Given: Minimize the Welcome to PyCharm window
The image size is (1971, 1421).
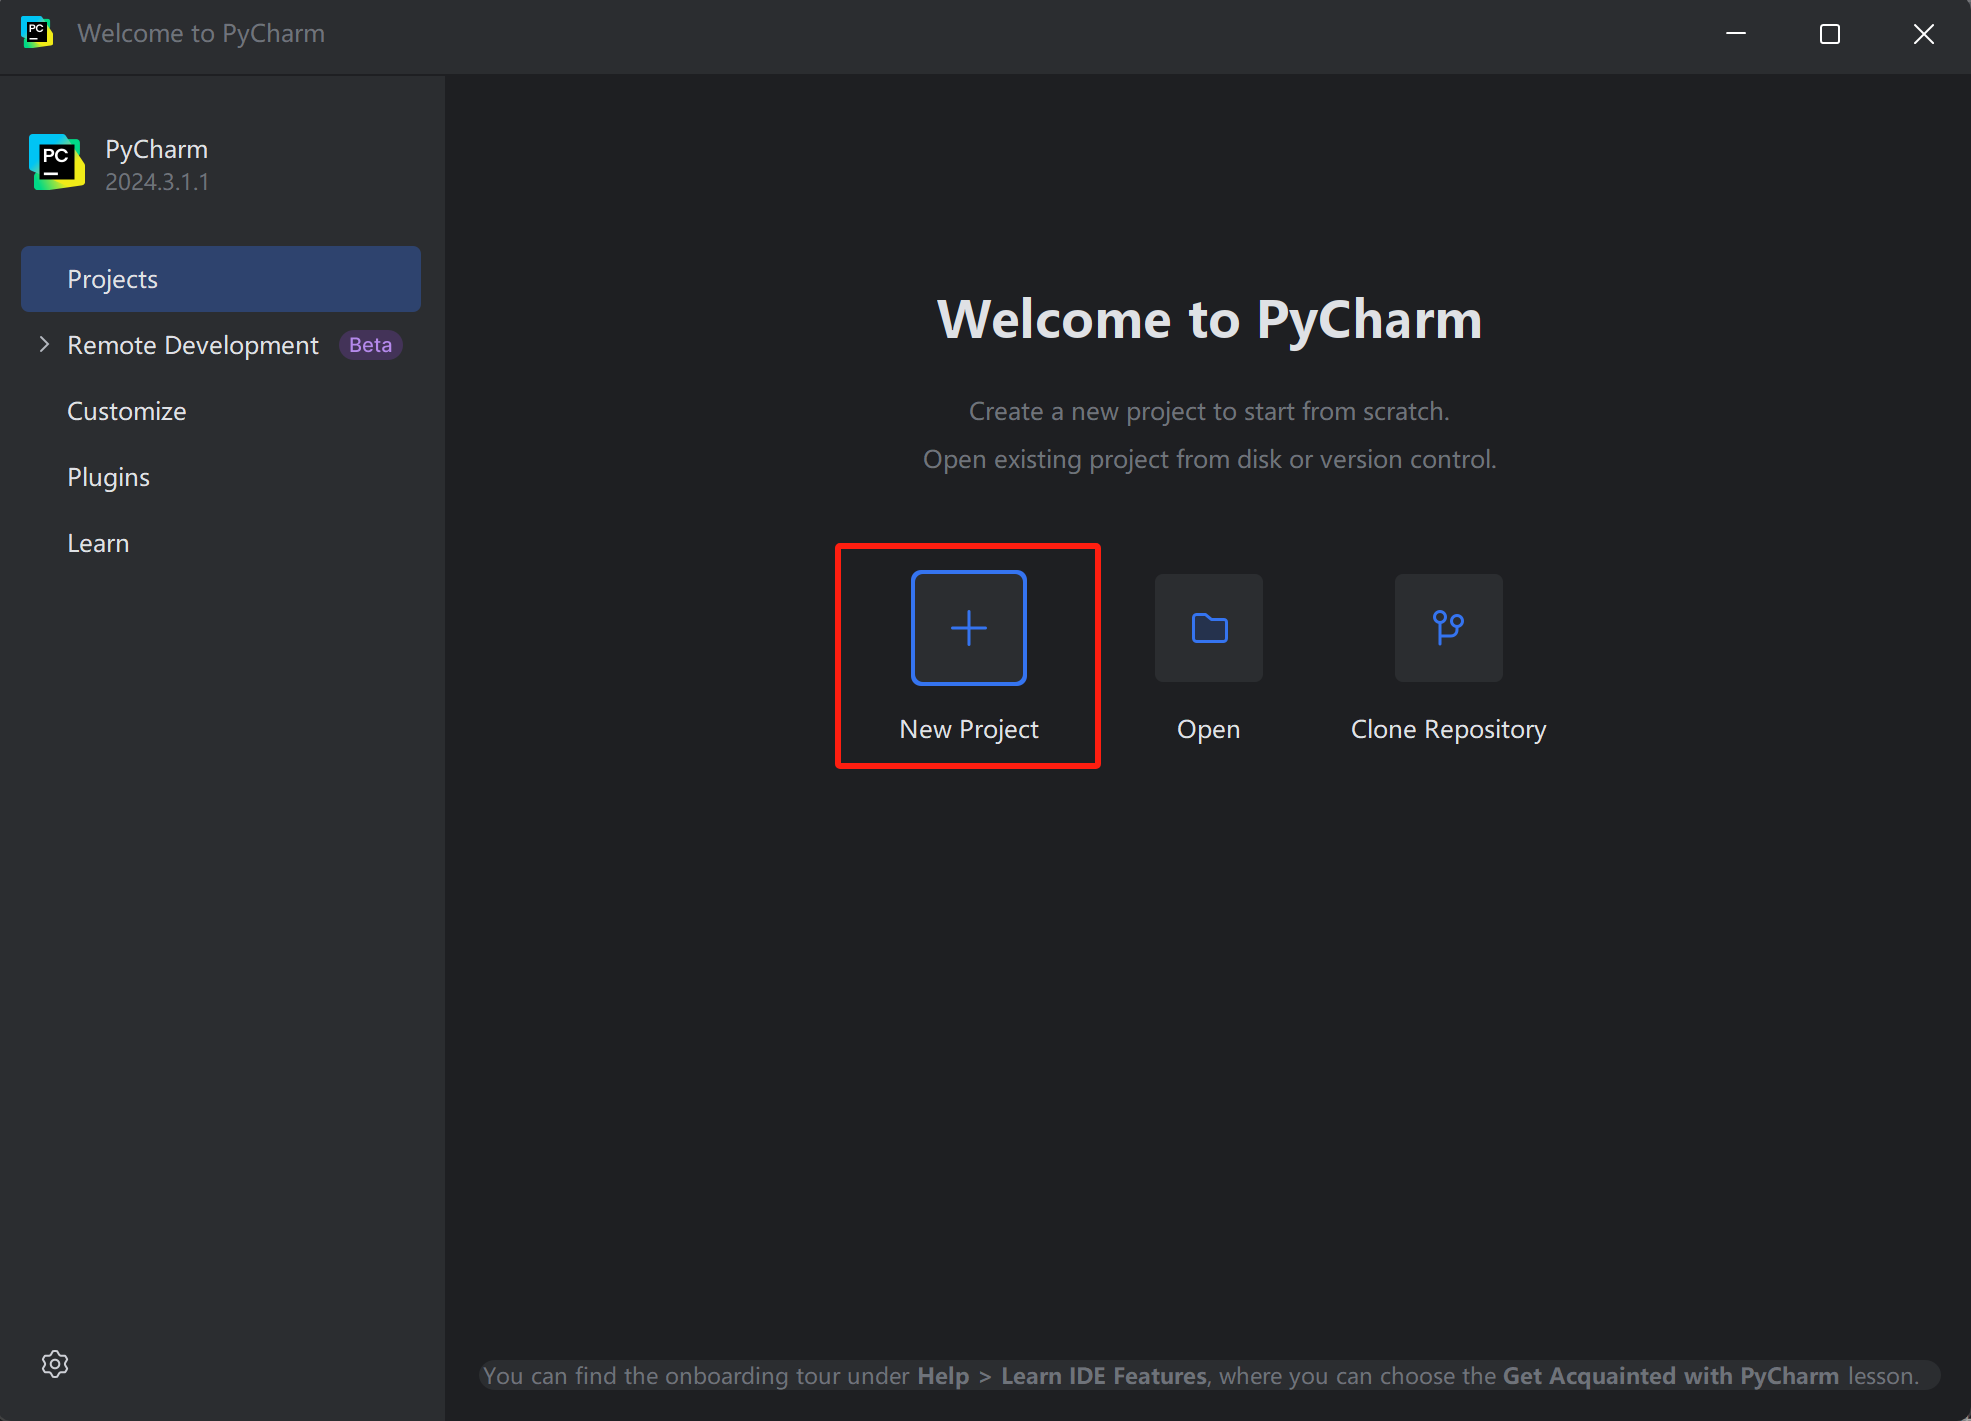Looking at the screenshot, I should [x=1736, y=34].
